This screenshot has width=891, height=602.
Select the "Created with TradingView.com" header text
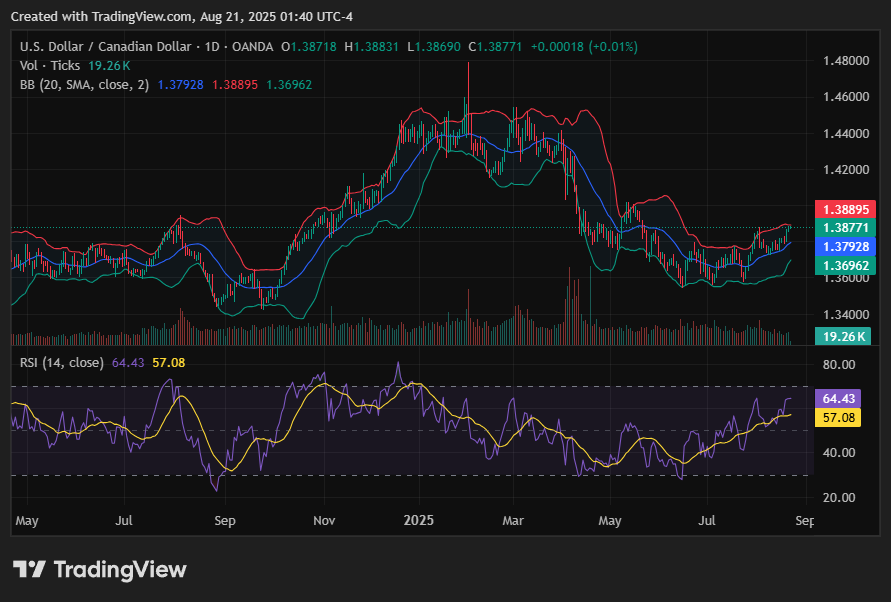102,16
